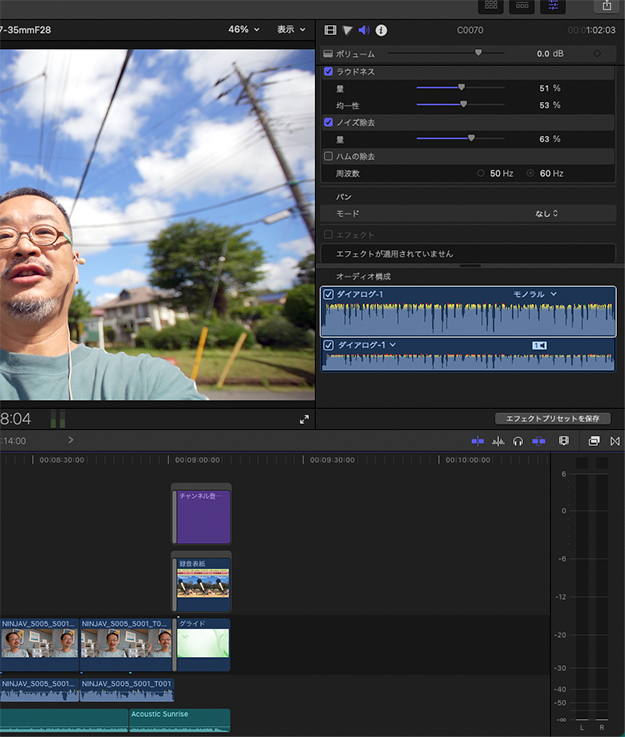This screenshot has height=737, width=625.
Task: Uncheck the first ダイアログ-1 audio component
Action: tap(328, 295)
